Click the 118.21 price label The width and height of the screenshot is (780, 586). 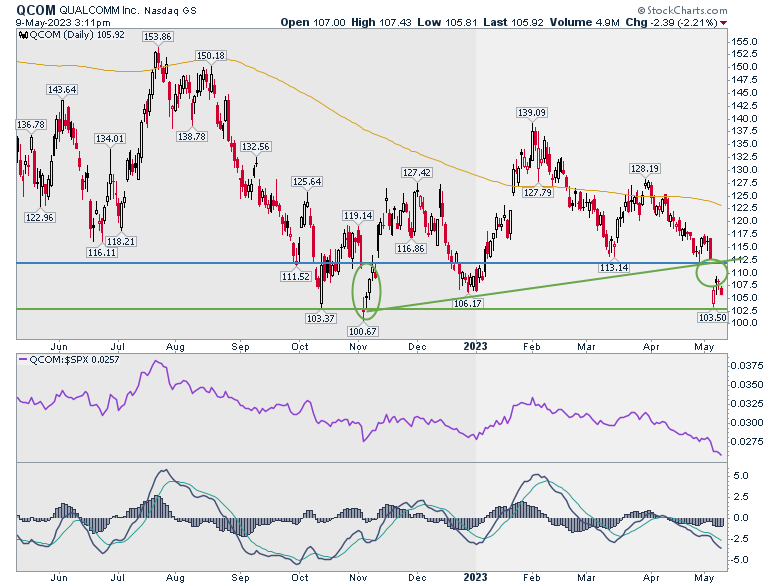121,241
